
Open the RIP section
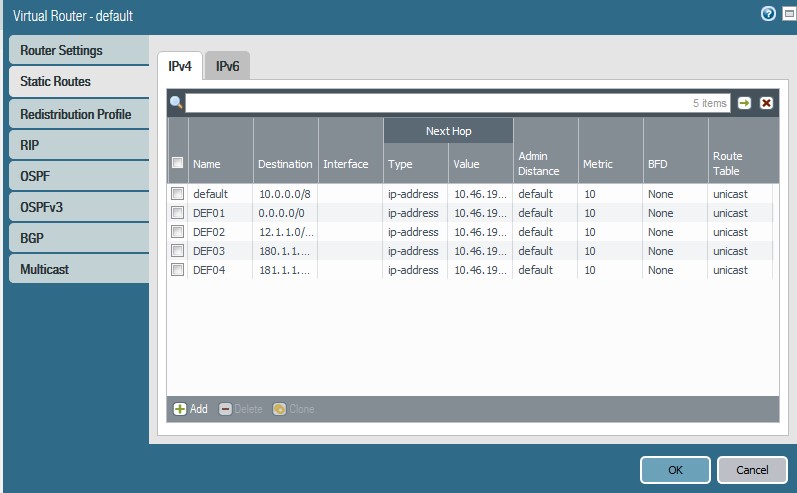79,145
